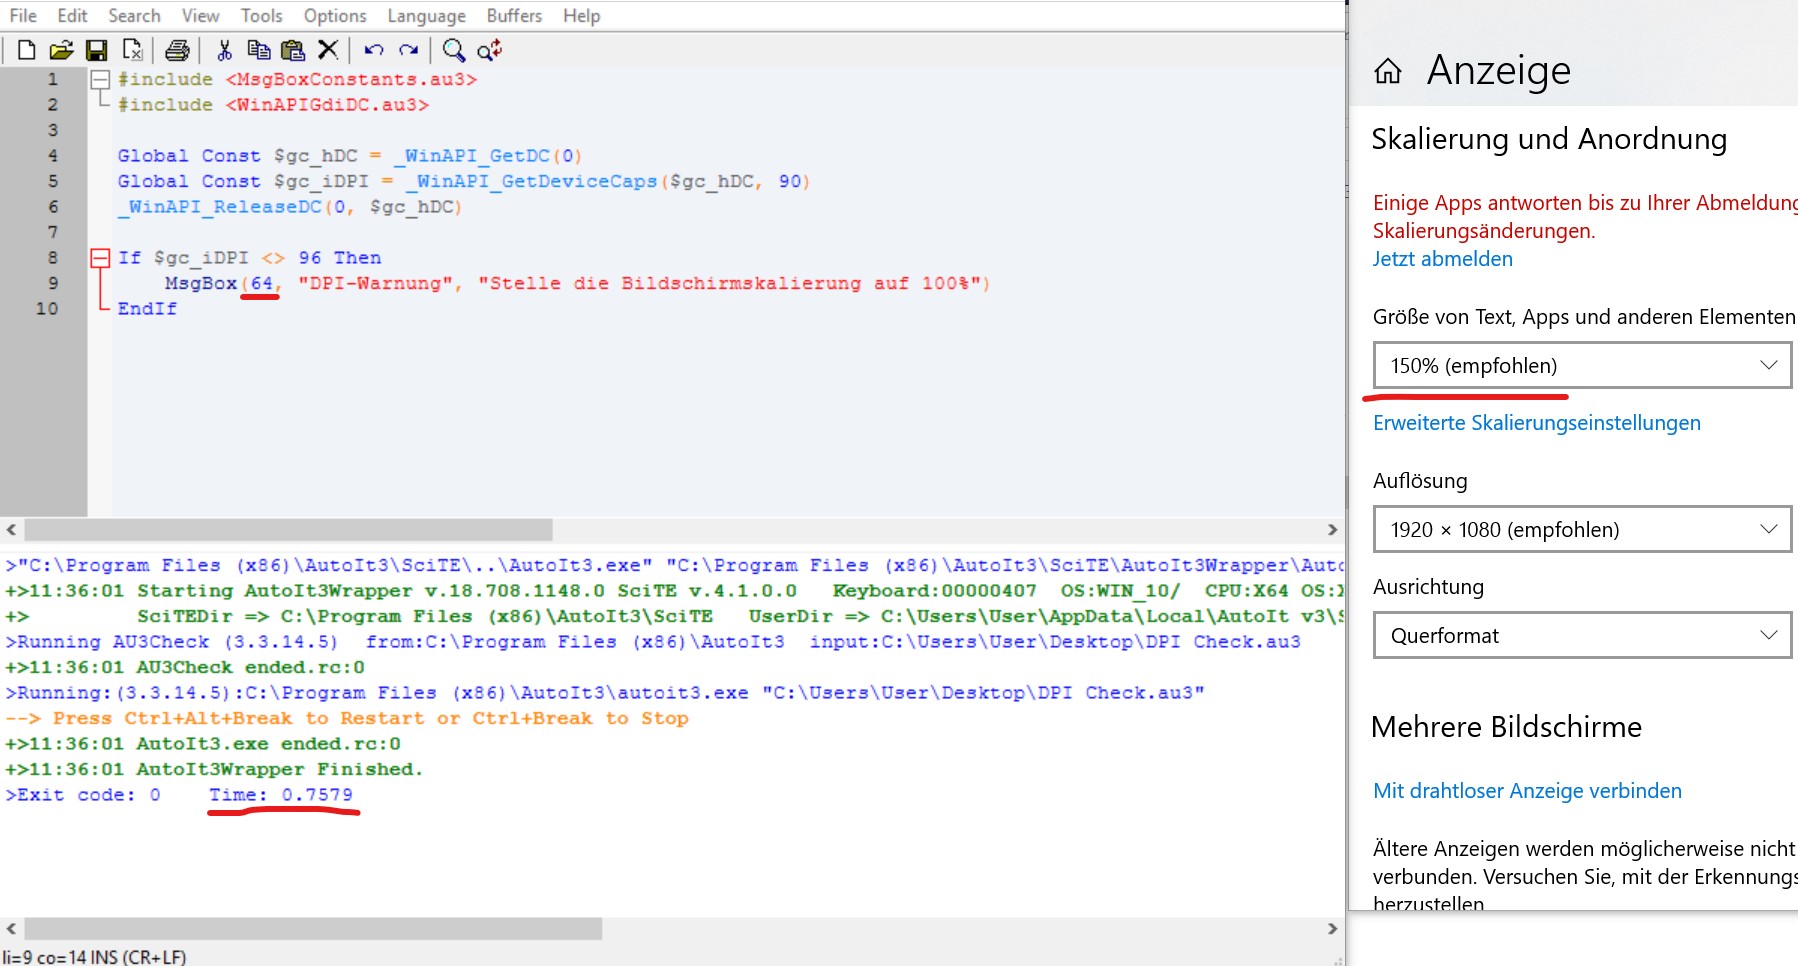Image resolution: width=1798 pixels, height=966 pixels.
Task: Open the 1920 × 1080 resolution dropdown
Action: [x=1582, y=530]
